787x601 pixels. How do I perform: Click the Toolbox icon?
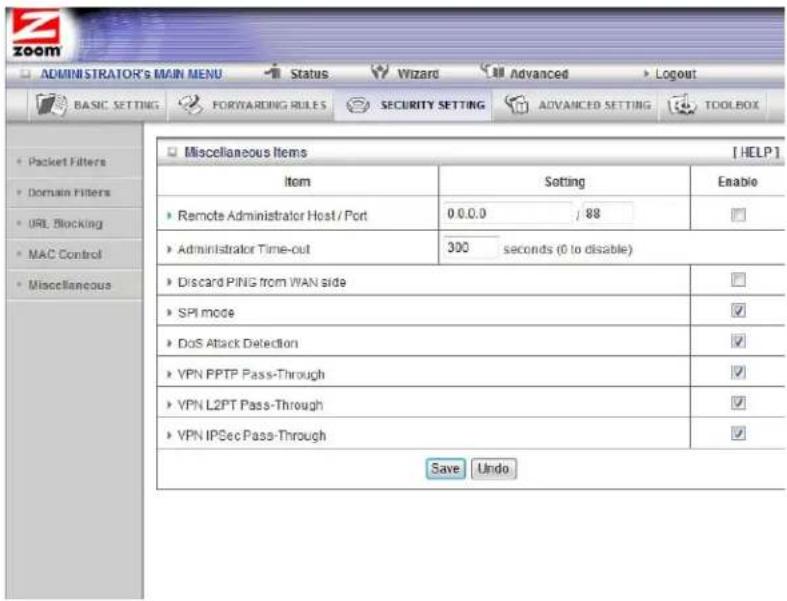[x=681, y=105]
